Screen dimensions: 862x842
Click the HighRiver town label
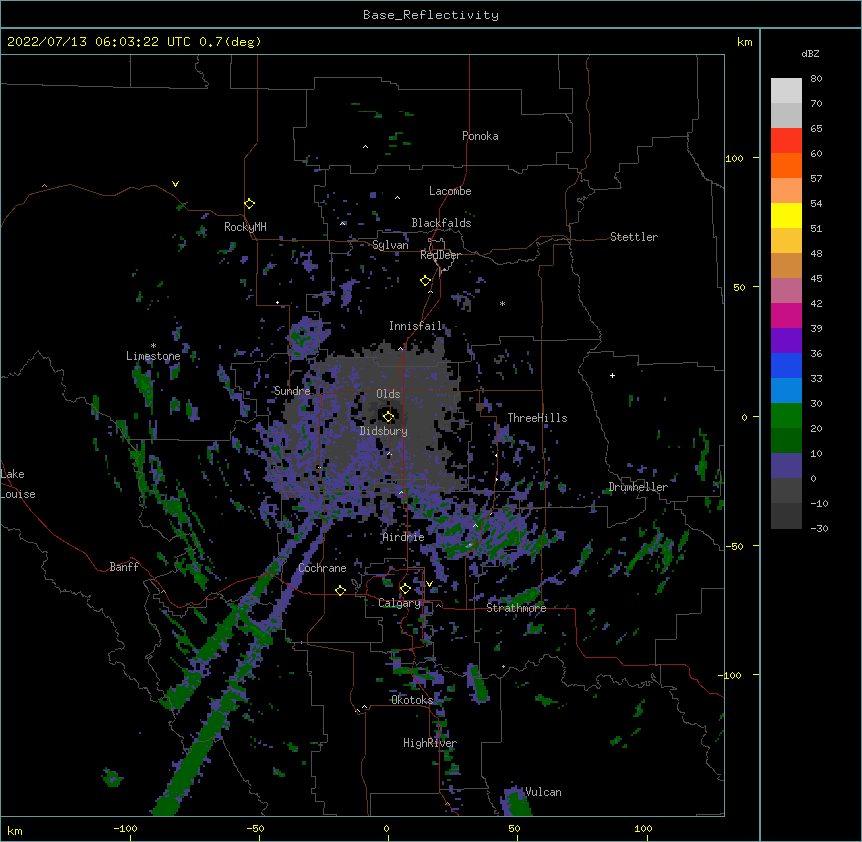(430, 743)
